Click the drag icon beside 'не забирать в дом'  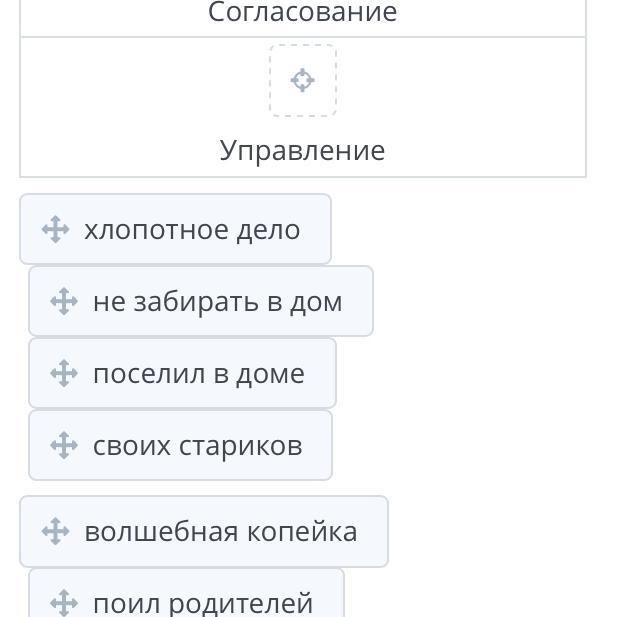point(64,302)
